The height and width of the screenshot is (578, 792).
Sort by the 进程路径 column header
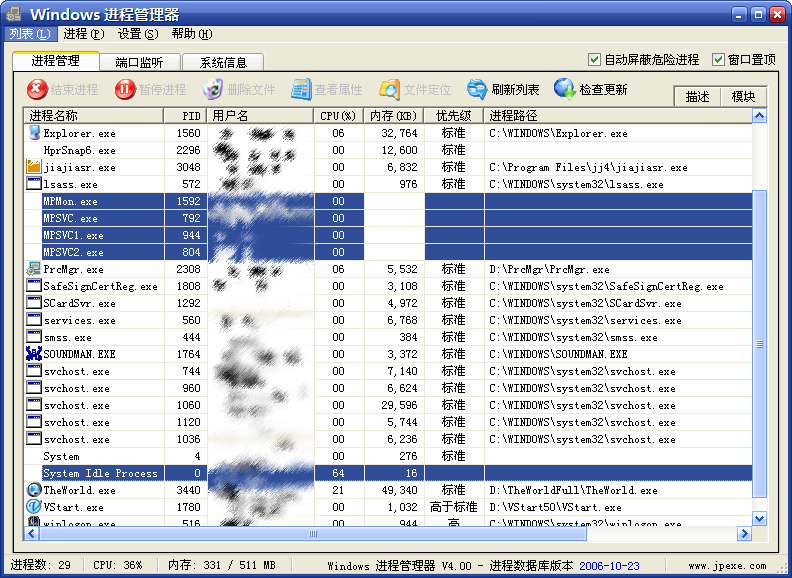point(618,116)
